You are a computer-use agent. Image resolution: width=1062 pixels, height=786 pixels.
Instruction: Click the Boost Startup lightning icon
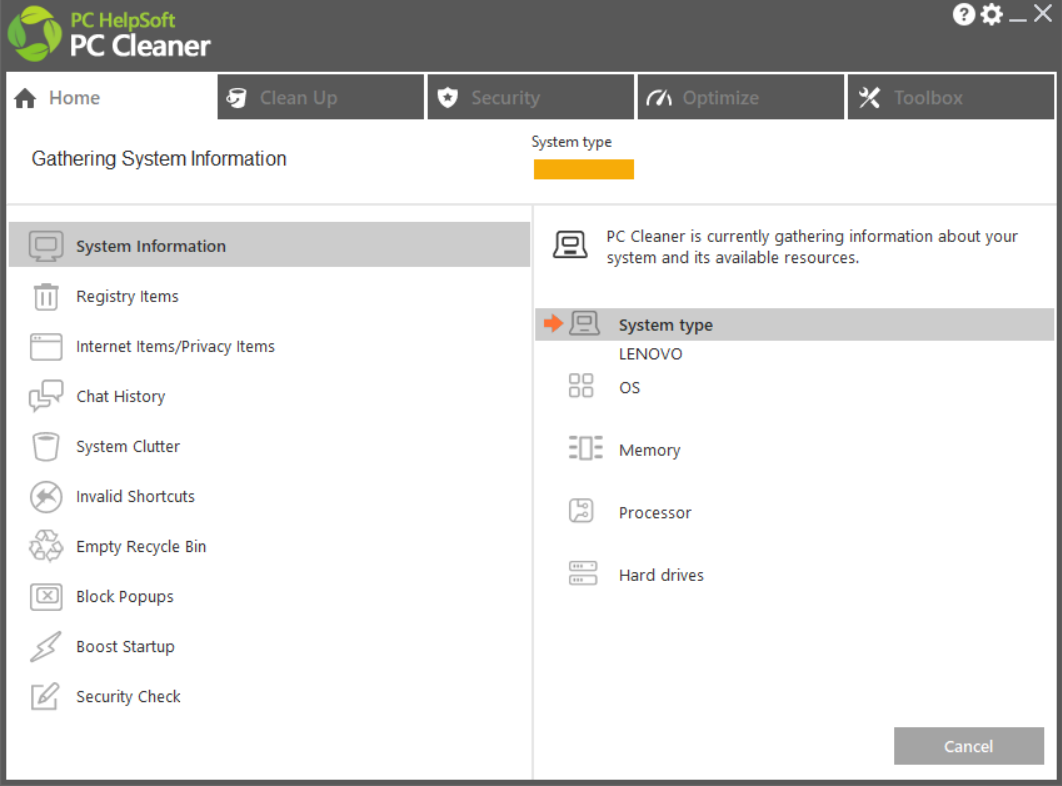(x=46, y=646)
